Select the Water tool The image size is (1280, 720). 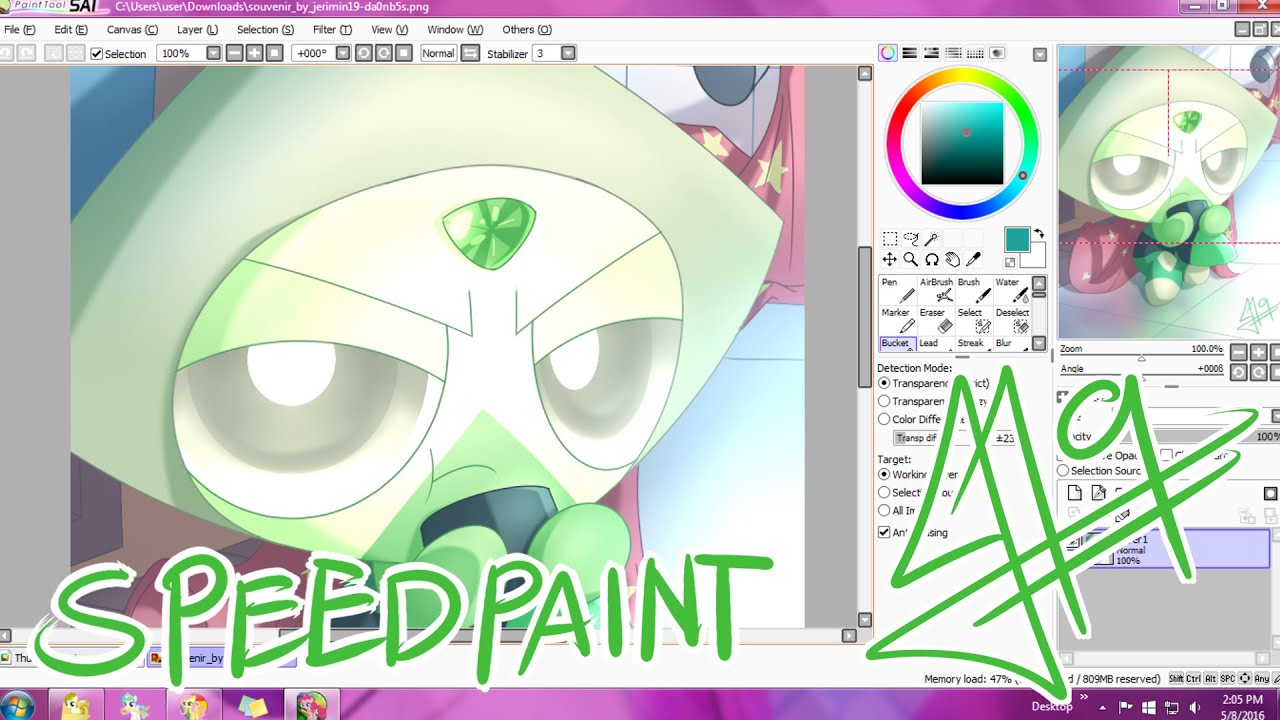pyautogui.click(x=1012, y=290)
